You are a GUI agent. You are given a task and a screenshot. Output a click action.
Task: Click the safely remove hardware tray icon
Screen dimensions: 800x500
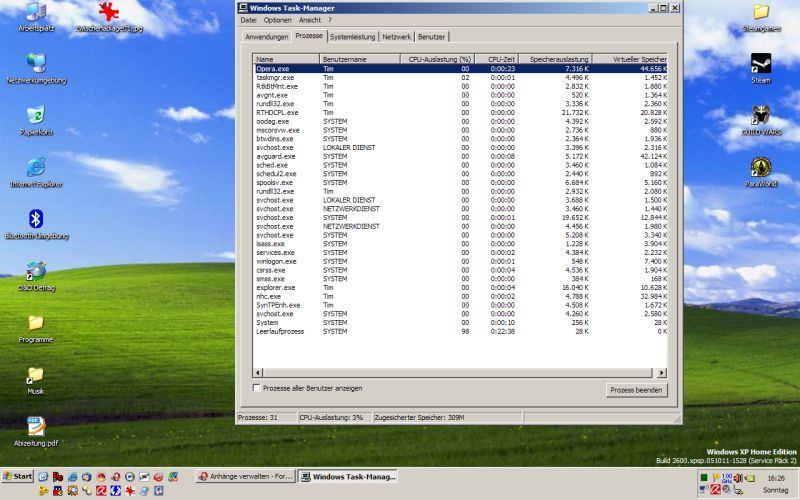738,490
